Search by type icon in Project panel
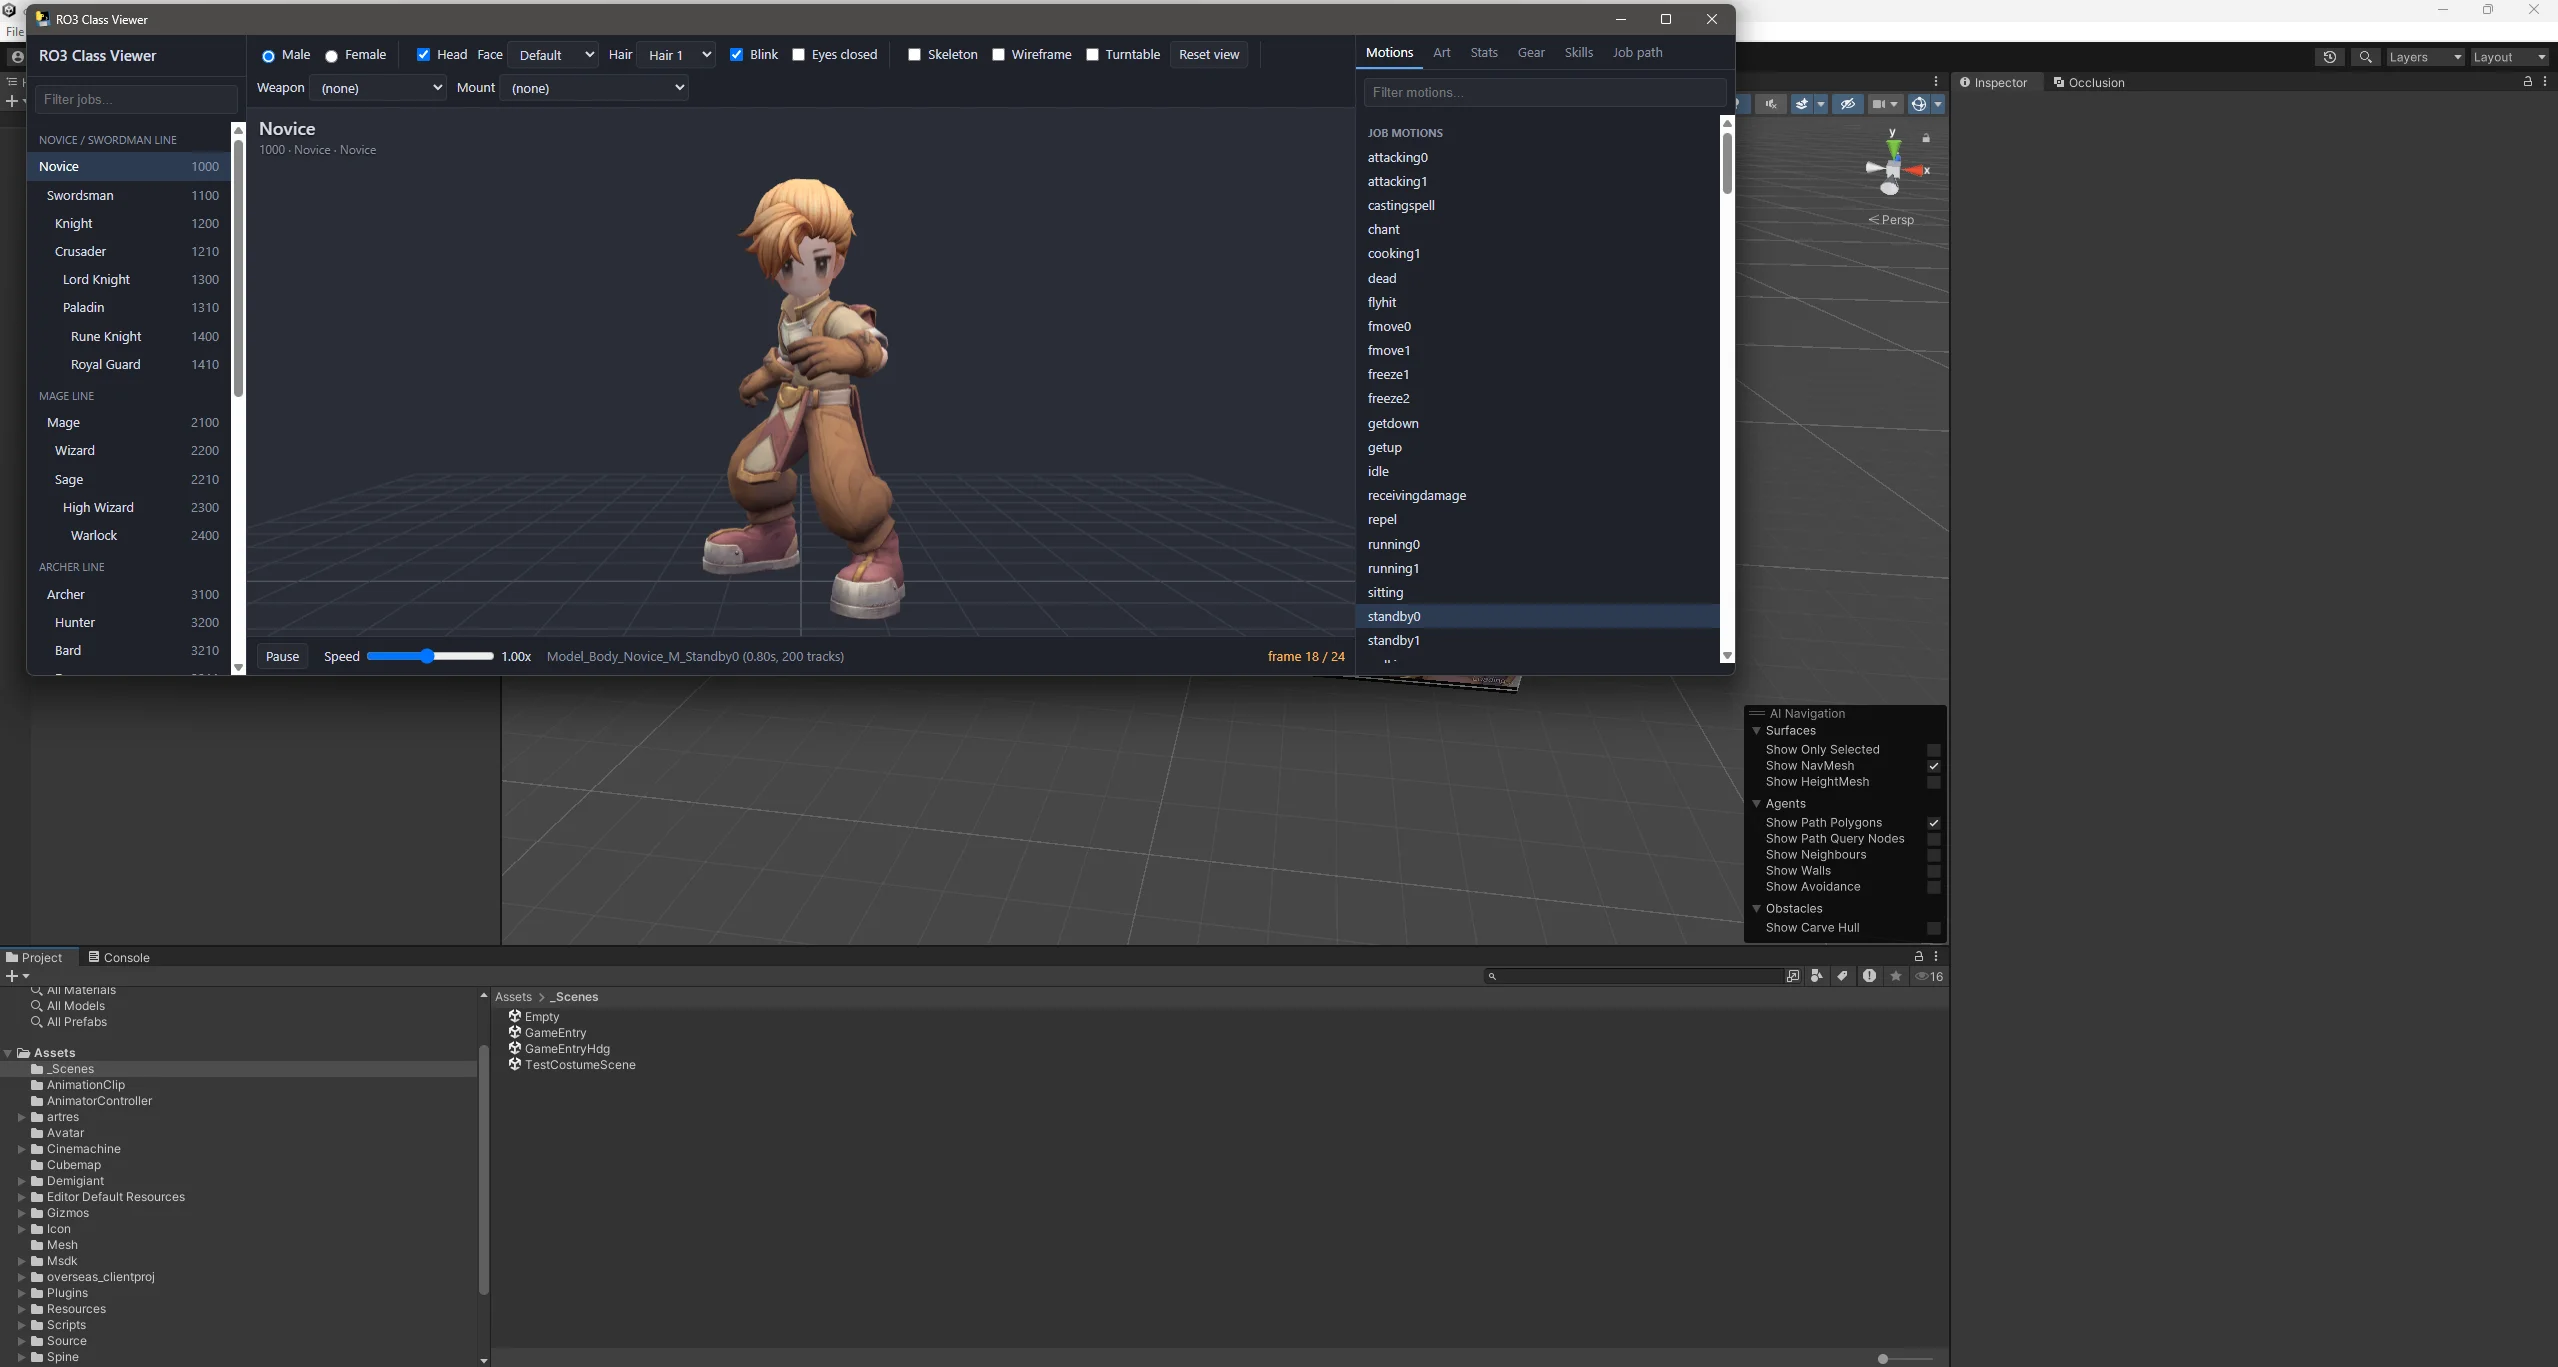 [1817, 976]
